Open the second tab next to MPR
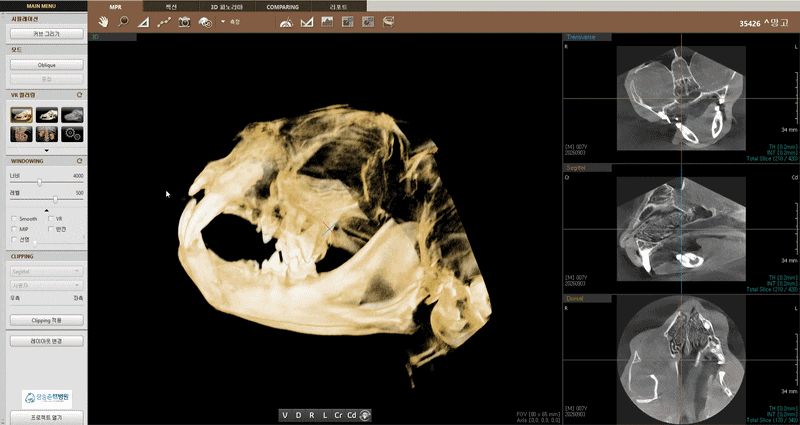800x425 pixels. 171,7
